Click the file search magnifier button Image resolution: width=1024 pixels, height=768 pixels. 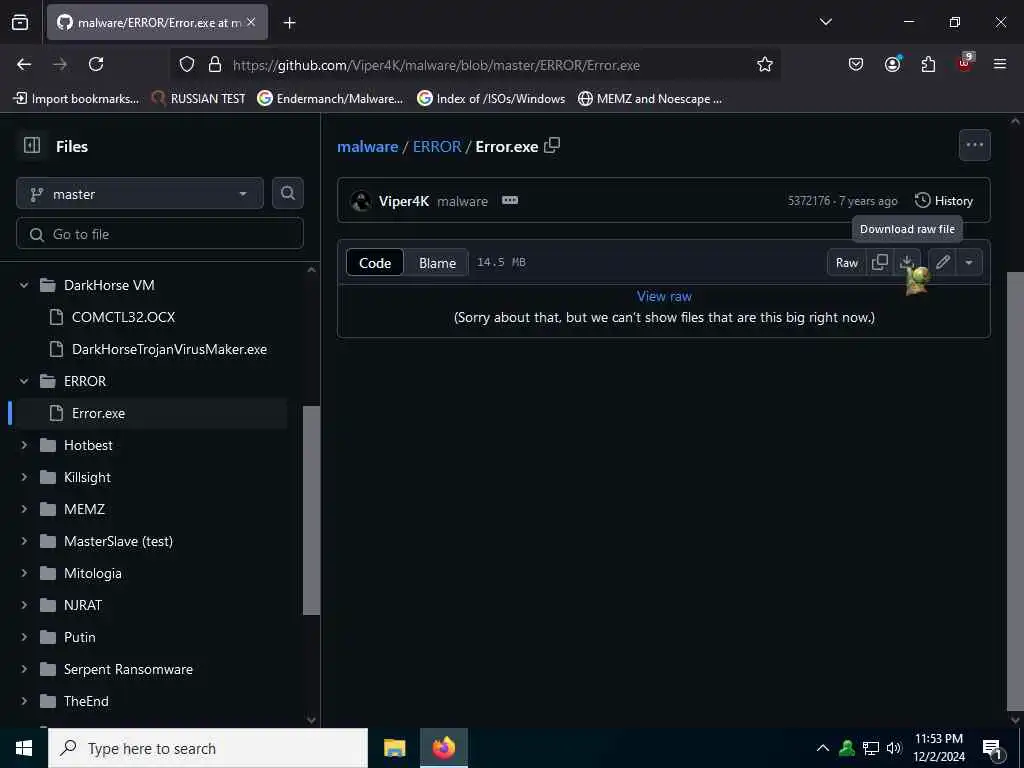coord(287,193)
